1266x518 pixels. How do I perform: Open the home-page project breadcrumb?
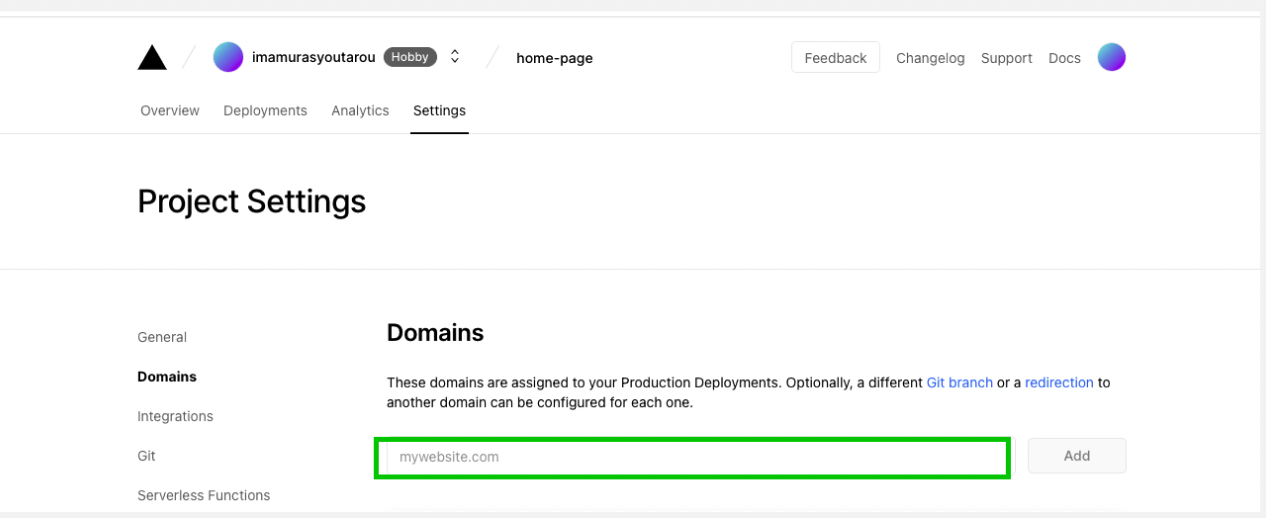(554, 58)
